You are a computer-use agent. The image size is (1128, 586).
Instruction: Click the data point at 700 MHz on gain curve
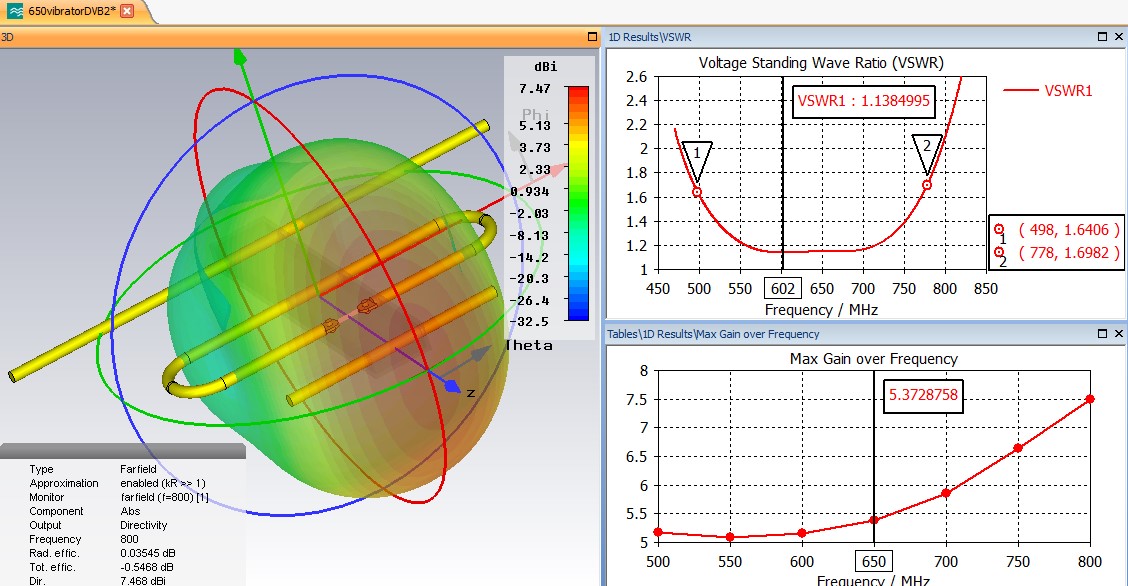pyautogui.click(x=946, y=493)
